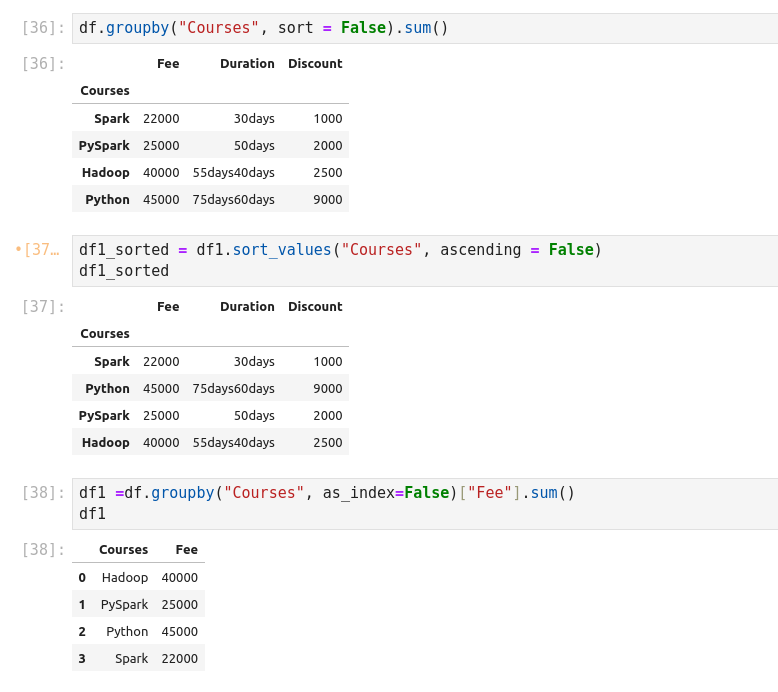Click the output prompt [38] beside last table
The image size is (778, 692).
point(42,550)
